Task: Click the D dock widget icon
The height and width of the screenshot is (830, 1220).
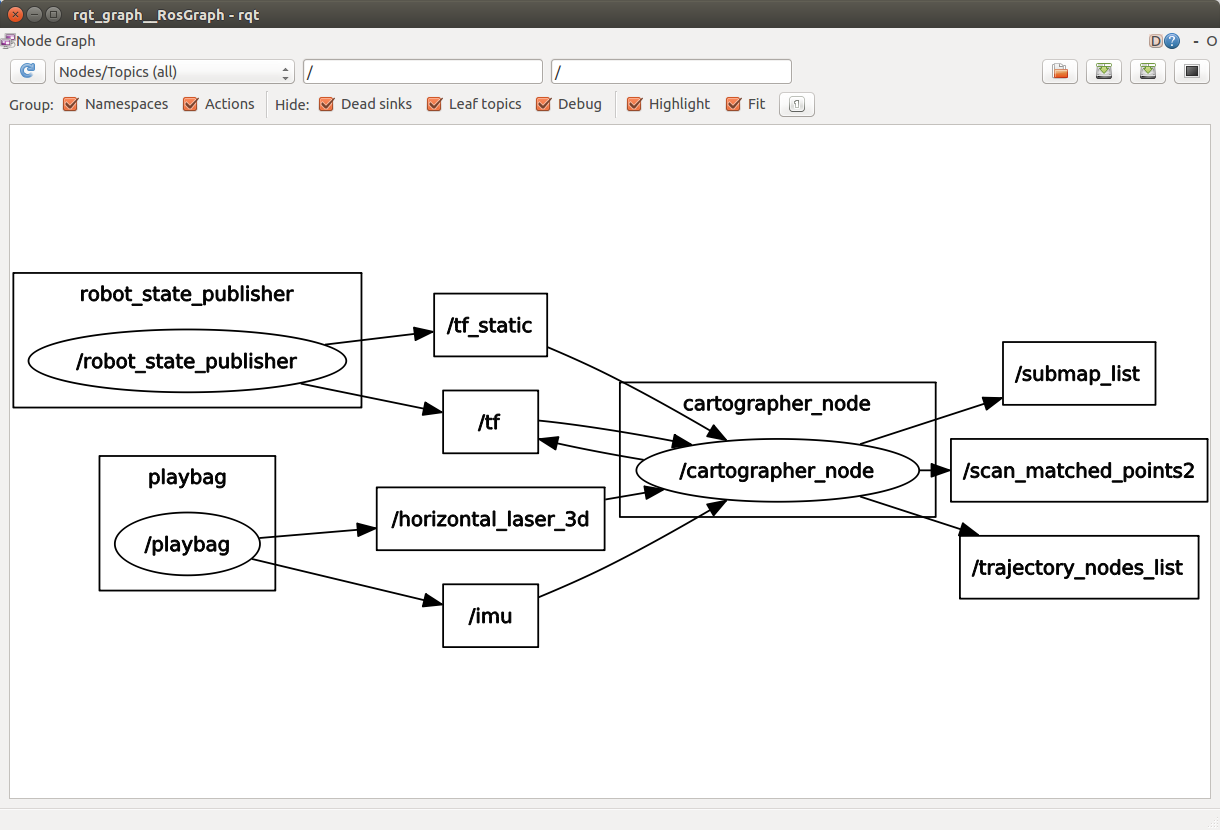Action: pyautogui.click(x=1156, y=41)
